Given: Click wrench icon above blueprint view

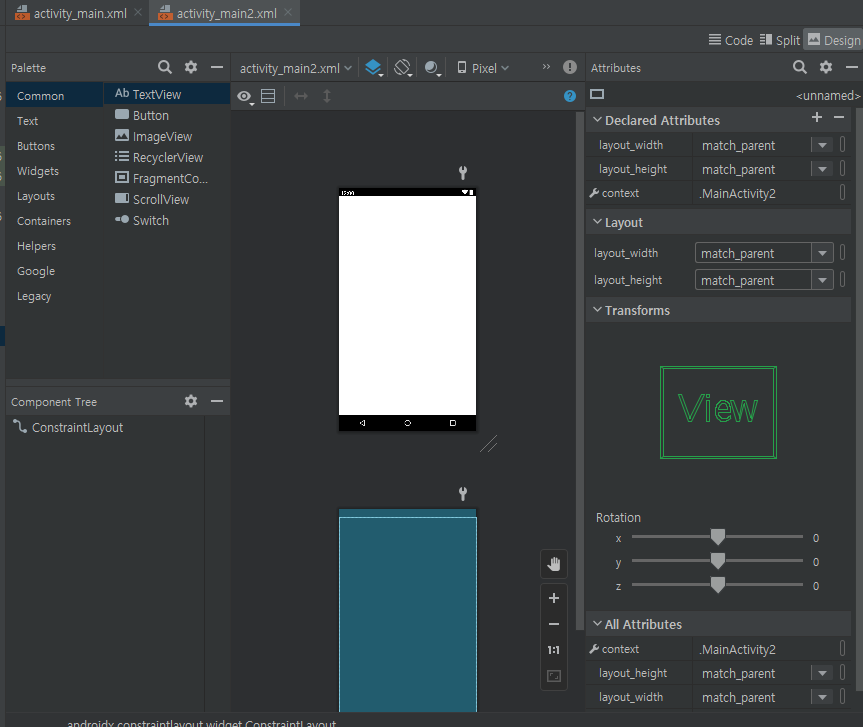Looking at the screenshot, I should 463,494.
